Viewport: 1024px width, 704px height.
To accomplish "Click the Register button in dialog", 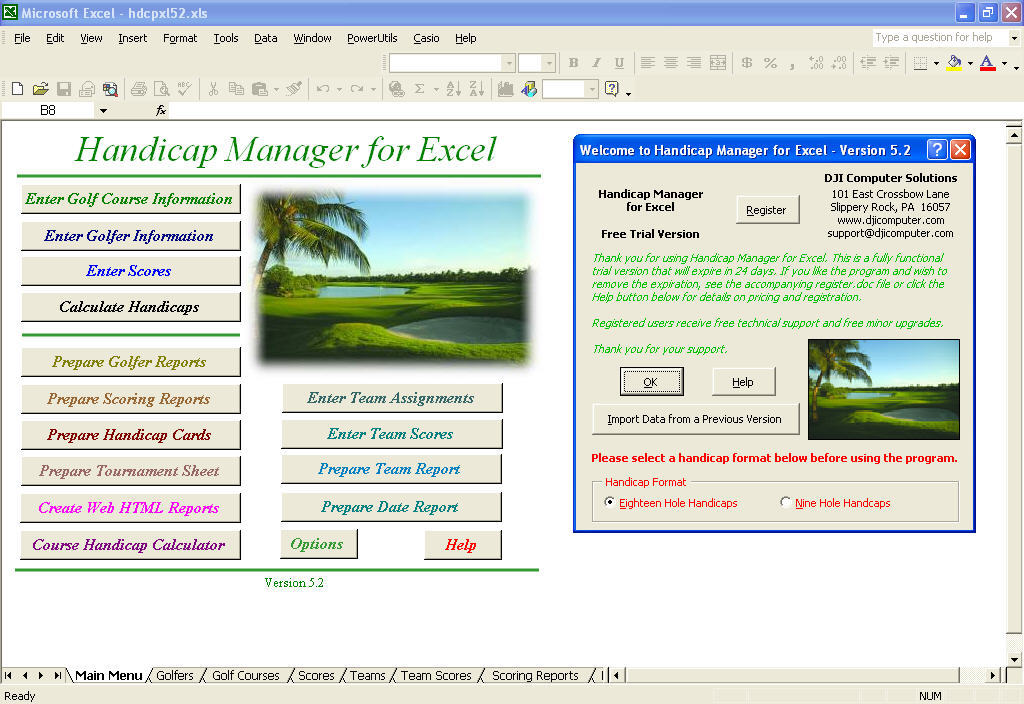I will pos(767,210).
